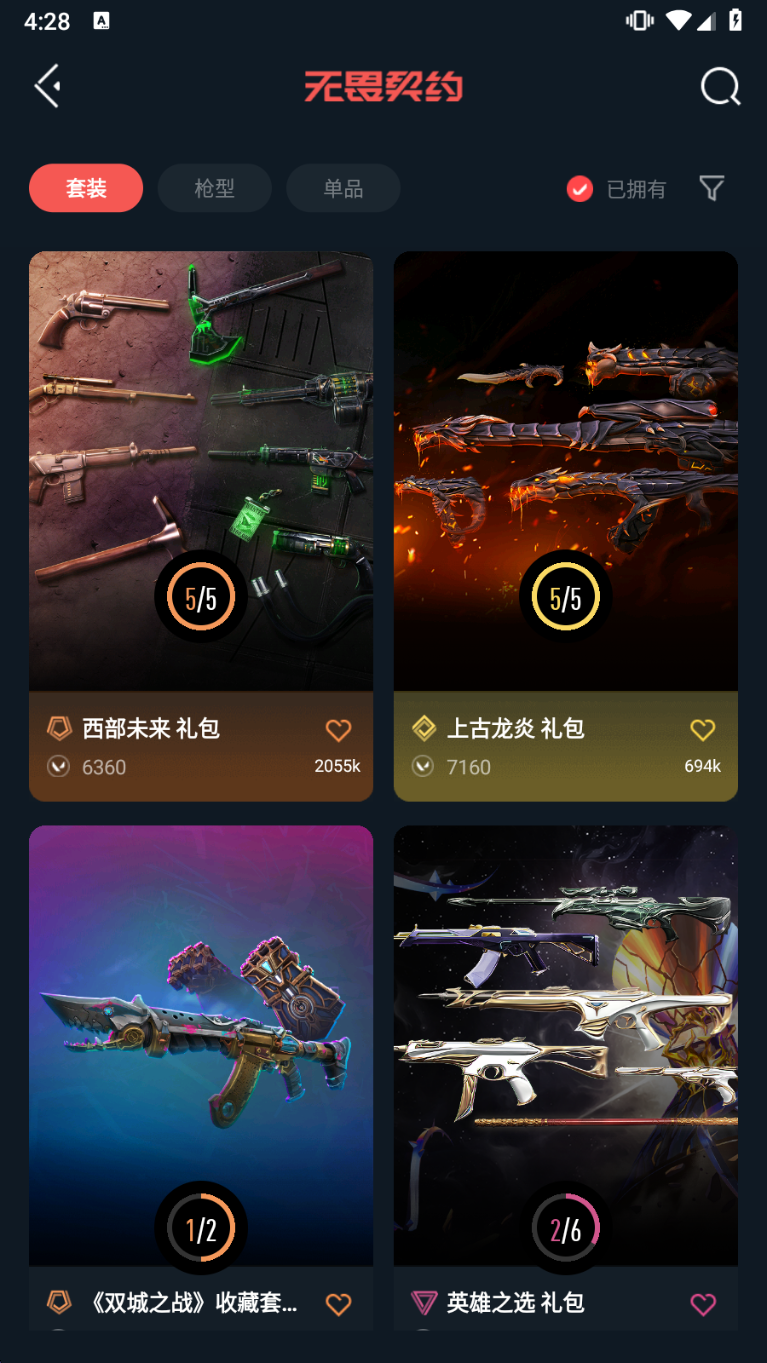This screenshot has height=1363, width=767.
Task: Click the 1/2 progress ring on 双城之战
Action: tap(201, 1228)
